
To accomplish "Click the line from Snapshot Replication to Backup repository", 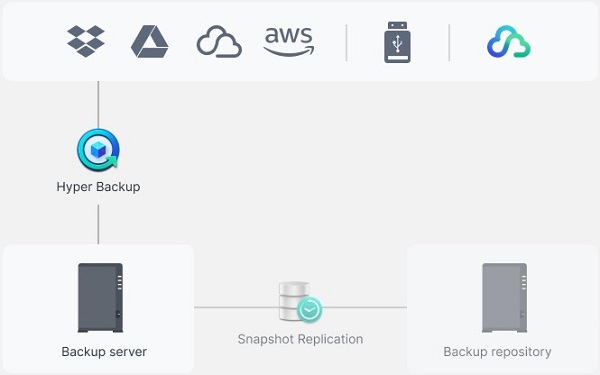I will tap(365, 307).
